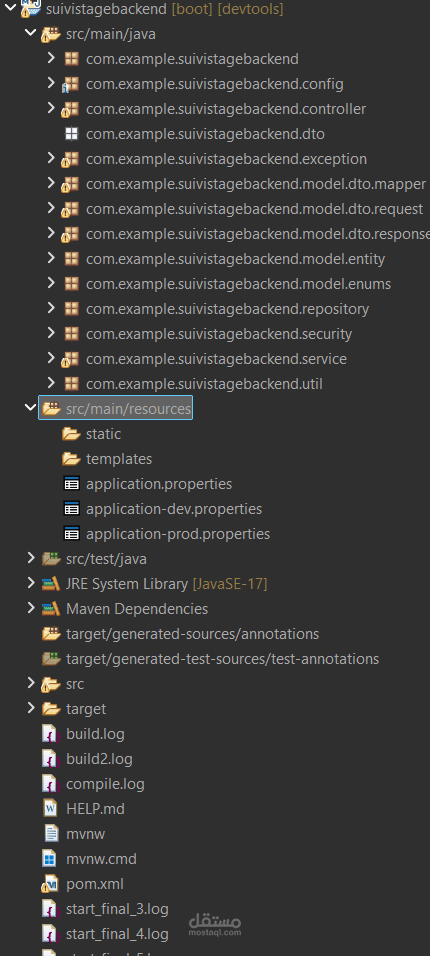Click the empty dto package icon
This screenshot has height=956, width=430.
tap(71, 134)
